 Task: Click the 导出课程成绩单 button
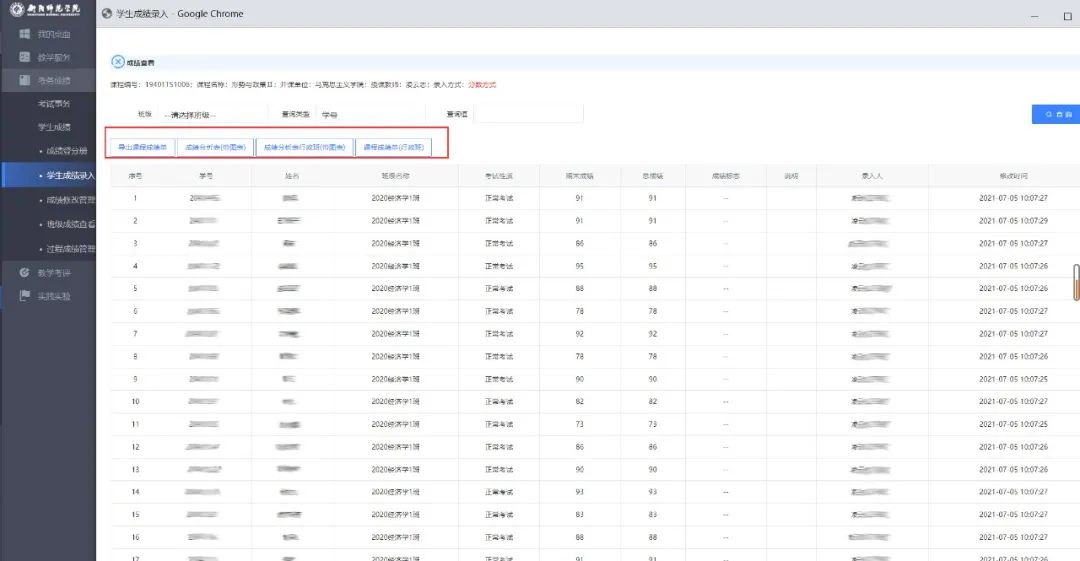142,147
